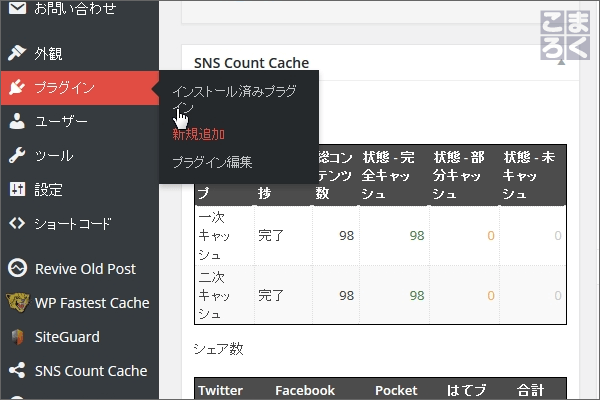Click the 状態 - 完全キャッシュ column header
Image resolution: width=600 pixels, height=400 pixels.
tap(394, 175)
